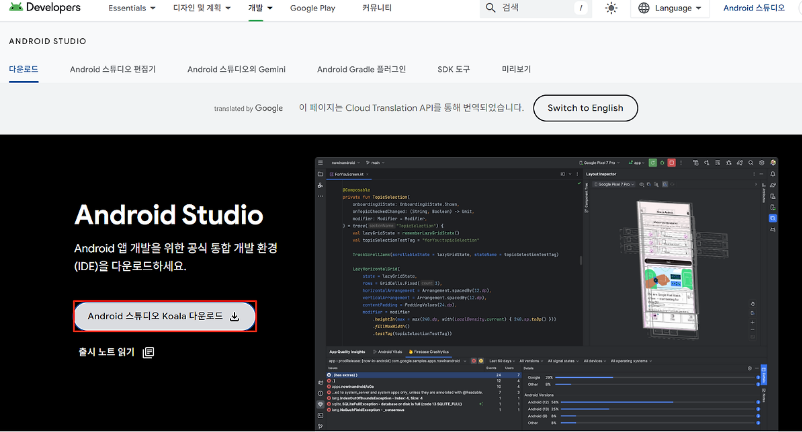This screenshot has width=802, height=432.
Task: Open 출시 노트 읽기 link
Action: click(x=116, y=352)
